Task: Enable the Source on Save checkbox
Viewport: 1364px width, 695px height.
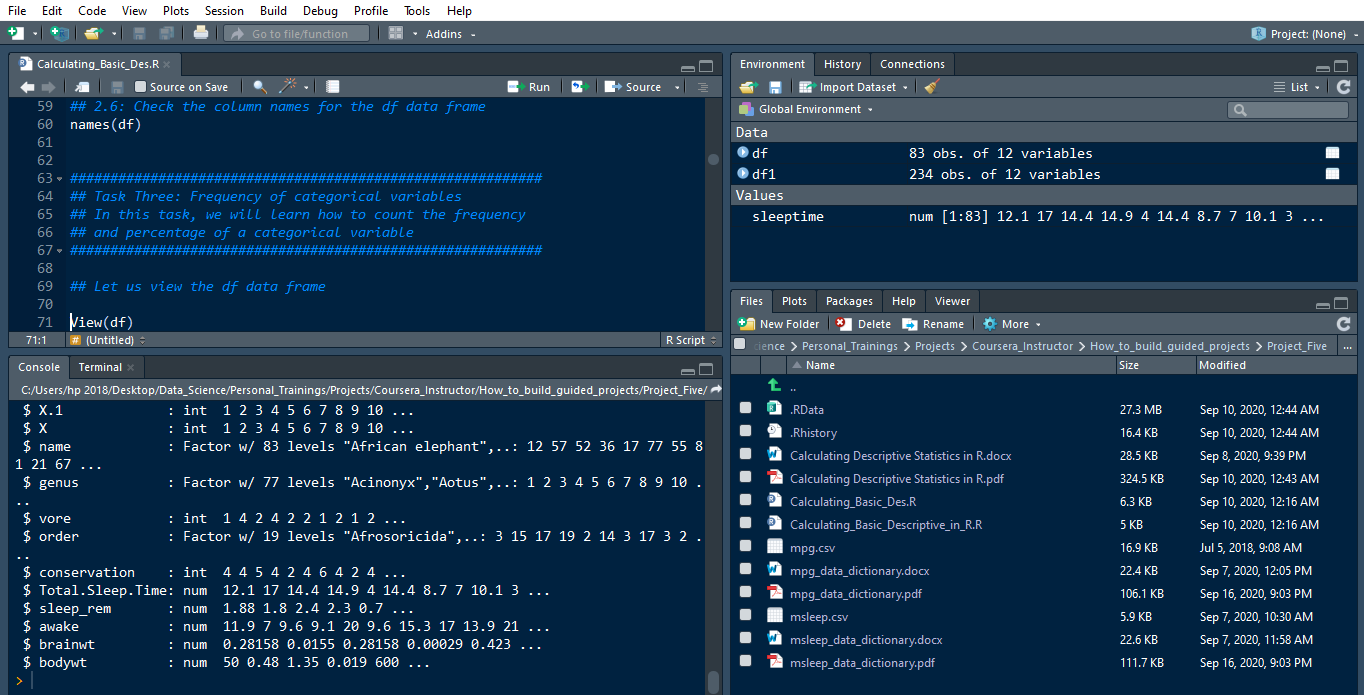Action: tap(141, 87)
